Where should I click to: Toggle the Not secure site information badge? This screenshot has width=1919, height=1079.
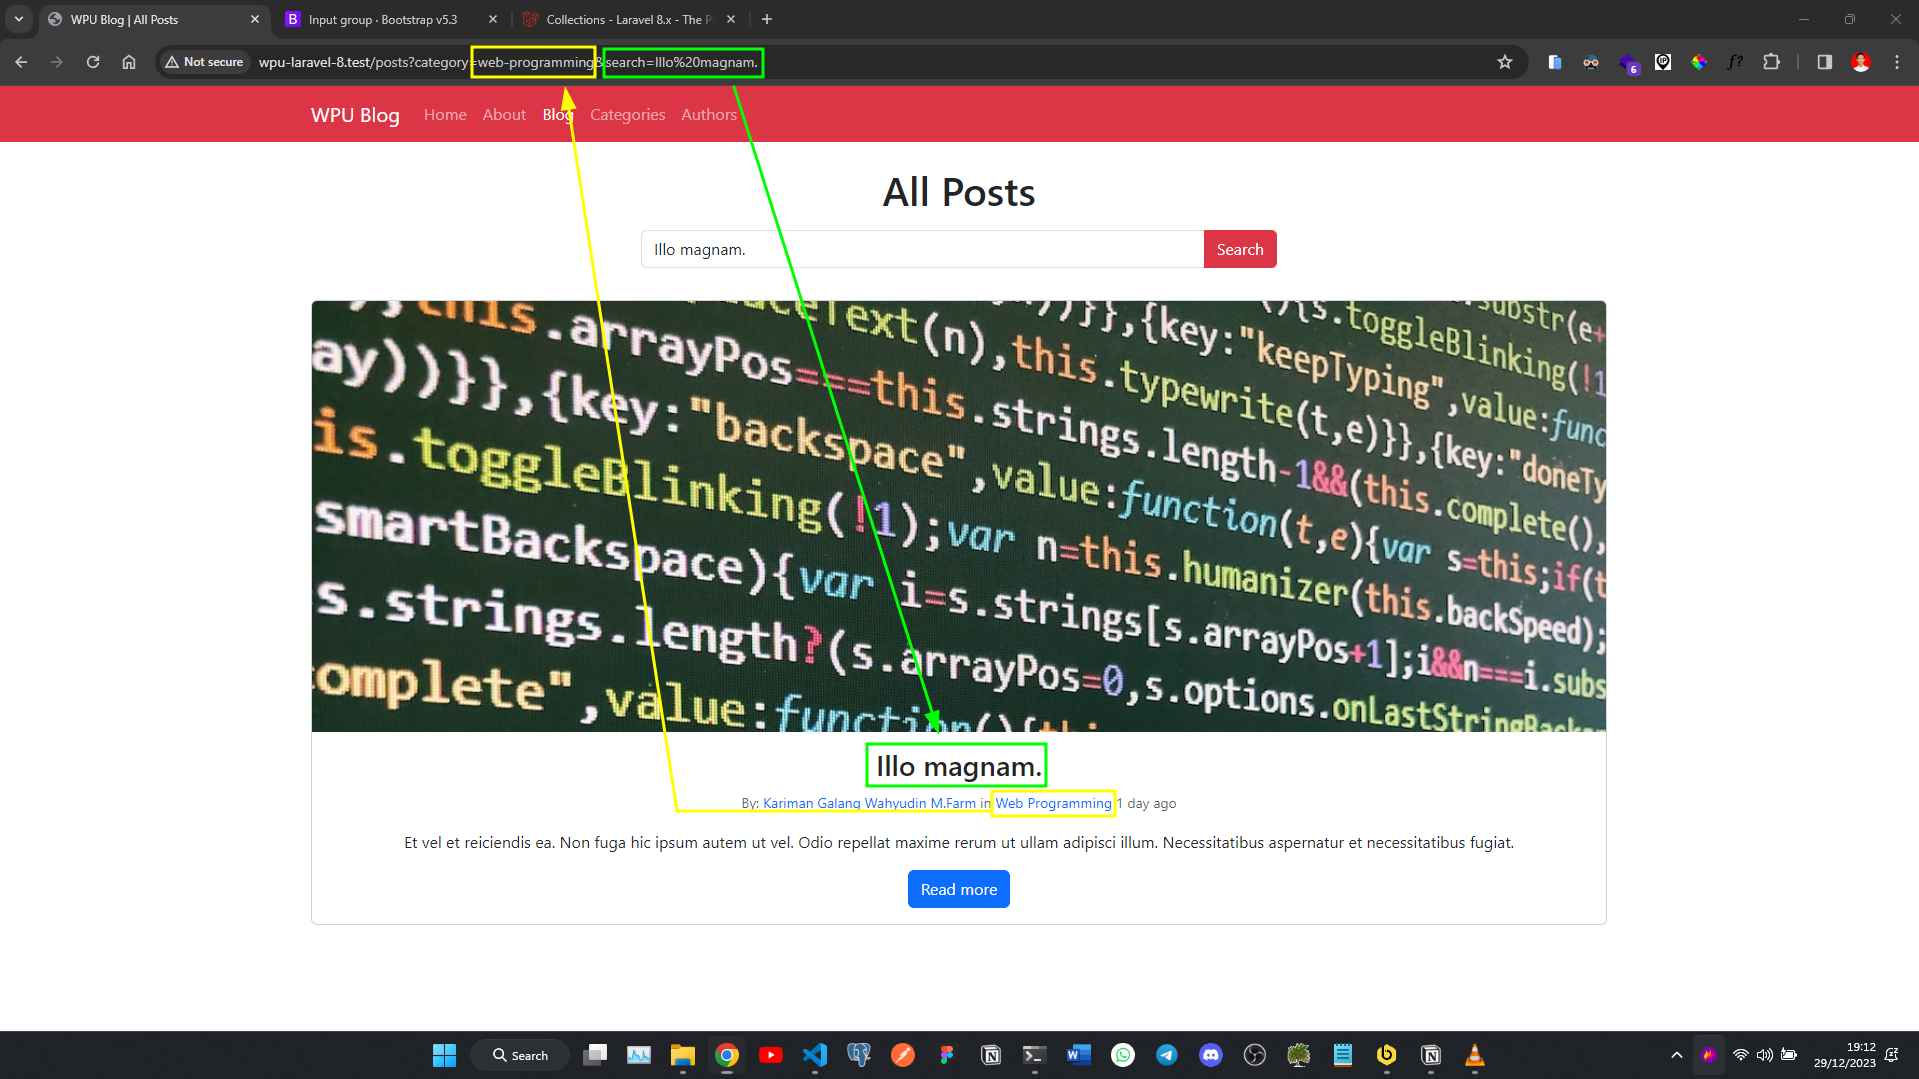[204, 61]
